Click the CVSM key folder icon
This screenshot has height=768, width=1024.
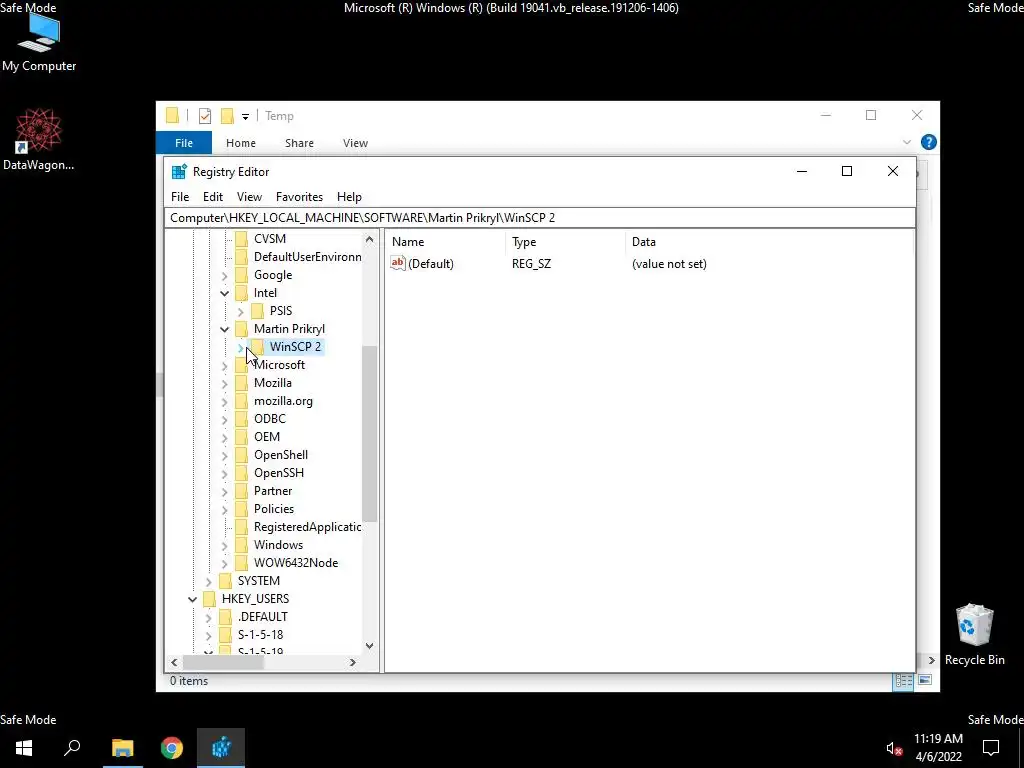(242, 238)
